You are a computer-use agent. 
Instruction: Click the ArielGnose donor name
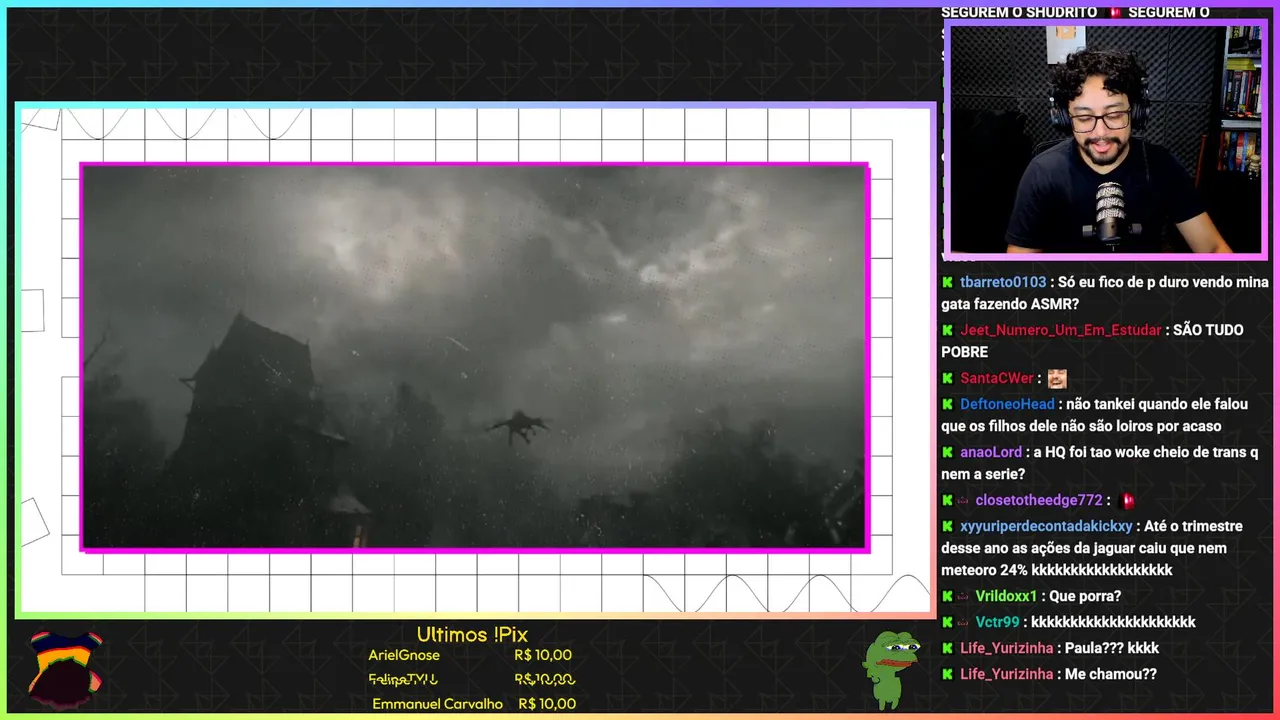(404, 656)
